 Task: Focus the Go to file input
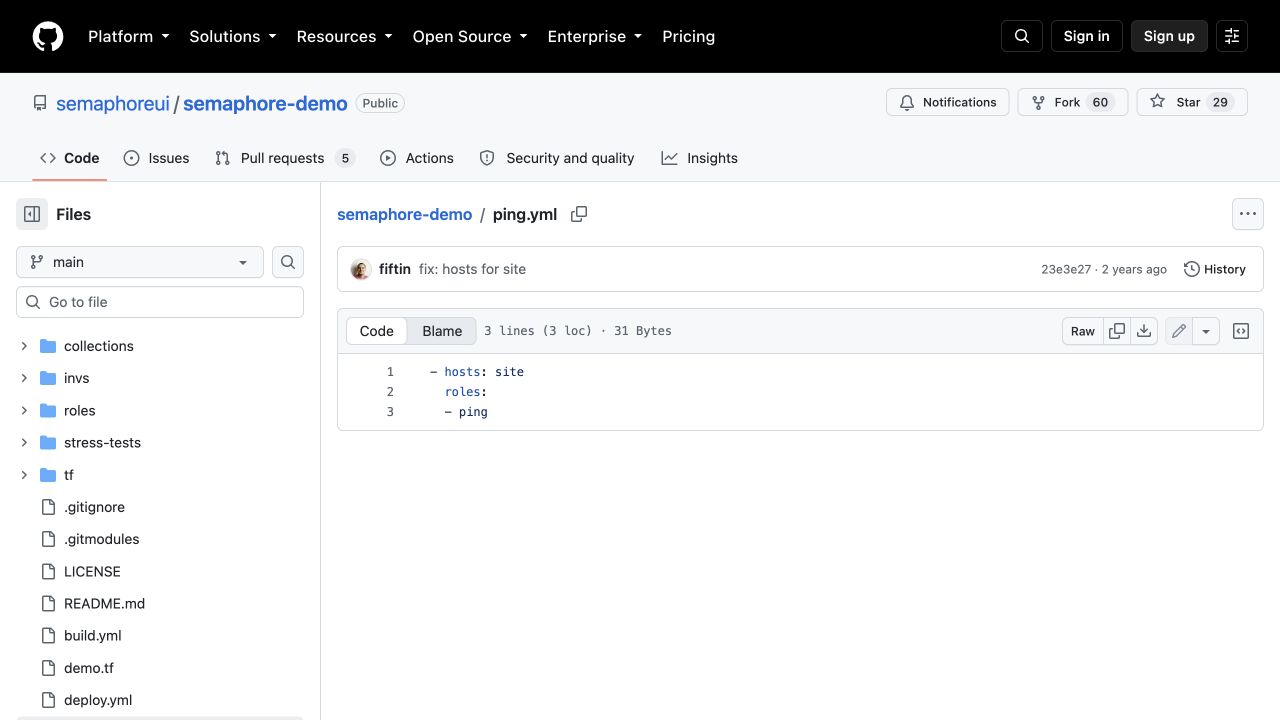click(x=160, y=302)
